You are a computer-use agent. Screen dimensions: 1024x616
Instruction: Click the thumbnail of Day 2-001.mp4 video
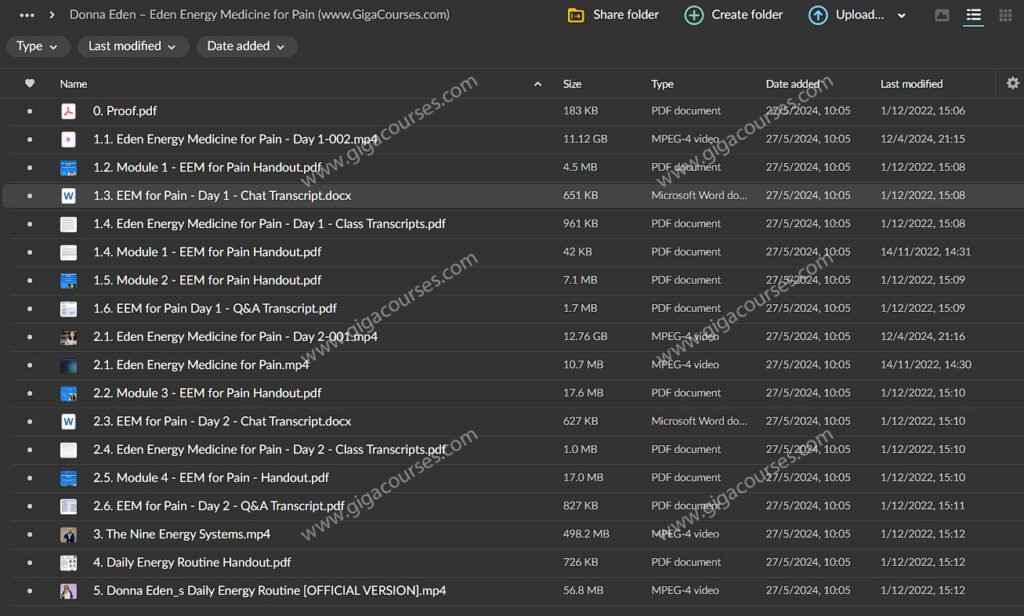point(68,337)
